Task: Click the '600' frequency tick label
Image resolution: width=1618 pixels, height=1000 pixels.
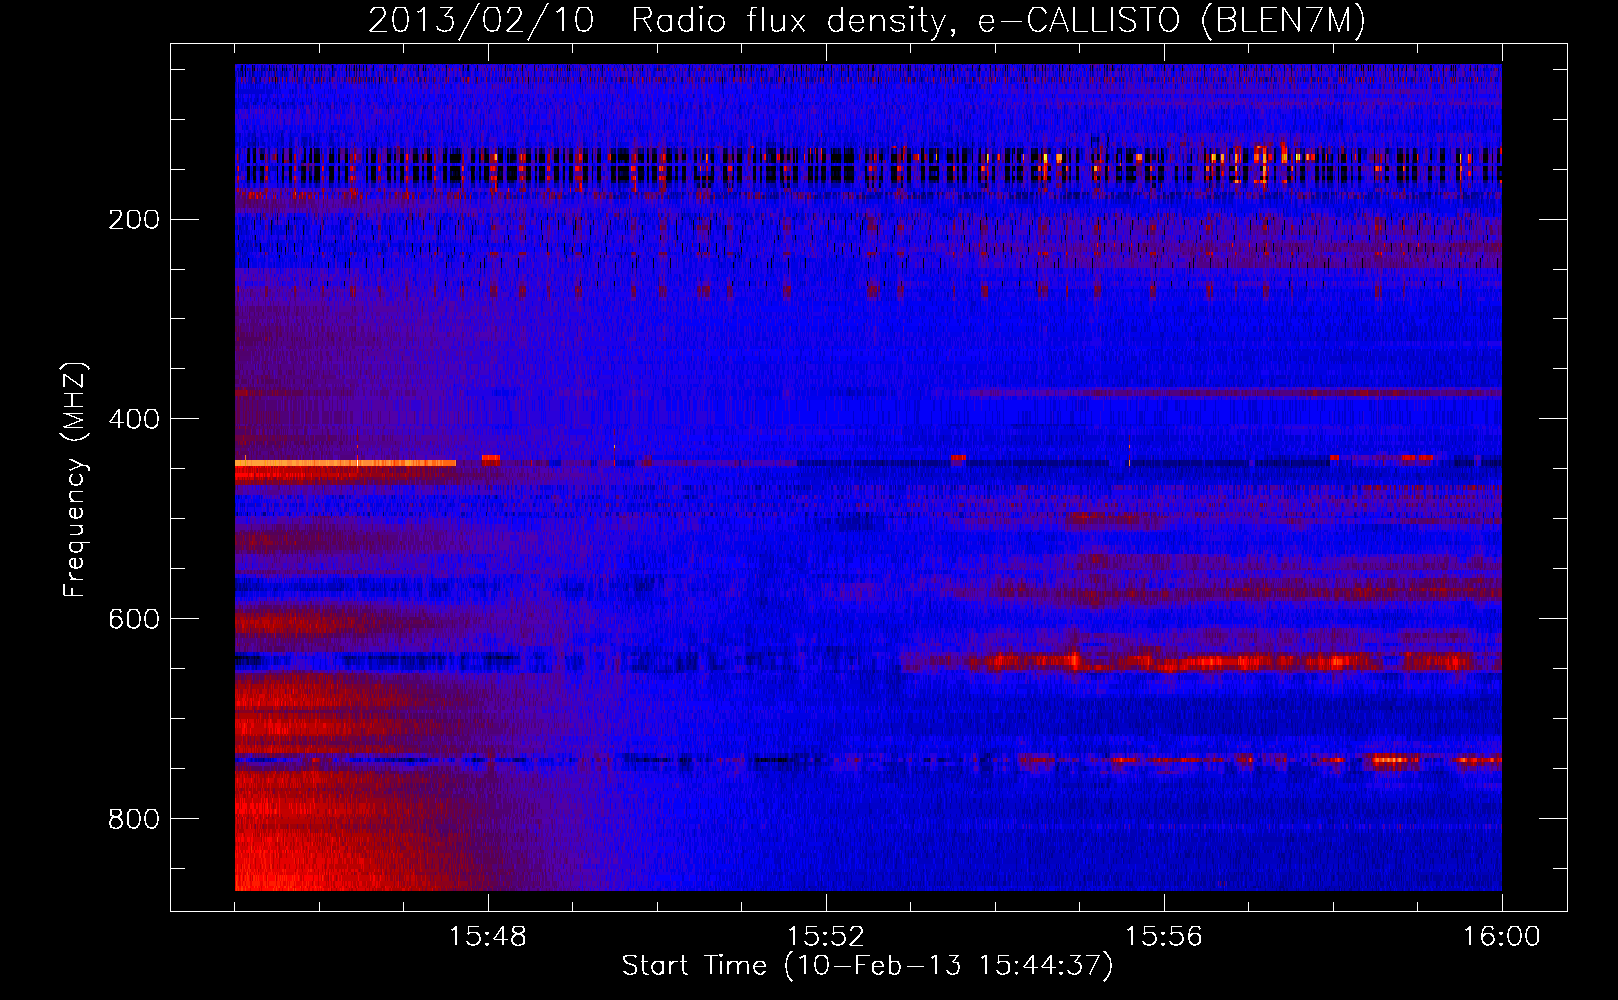Action: (x=133, y=619)
